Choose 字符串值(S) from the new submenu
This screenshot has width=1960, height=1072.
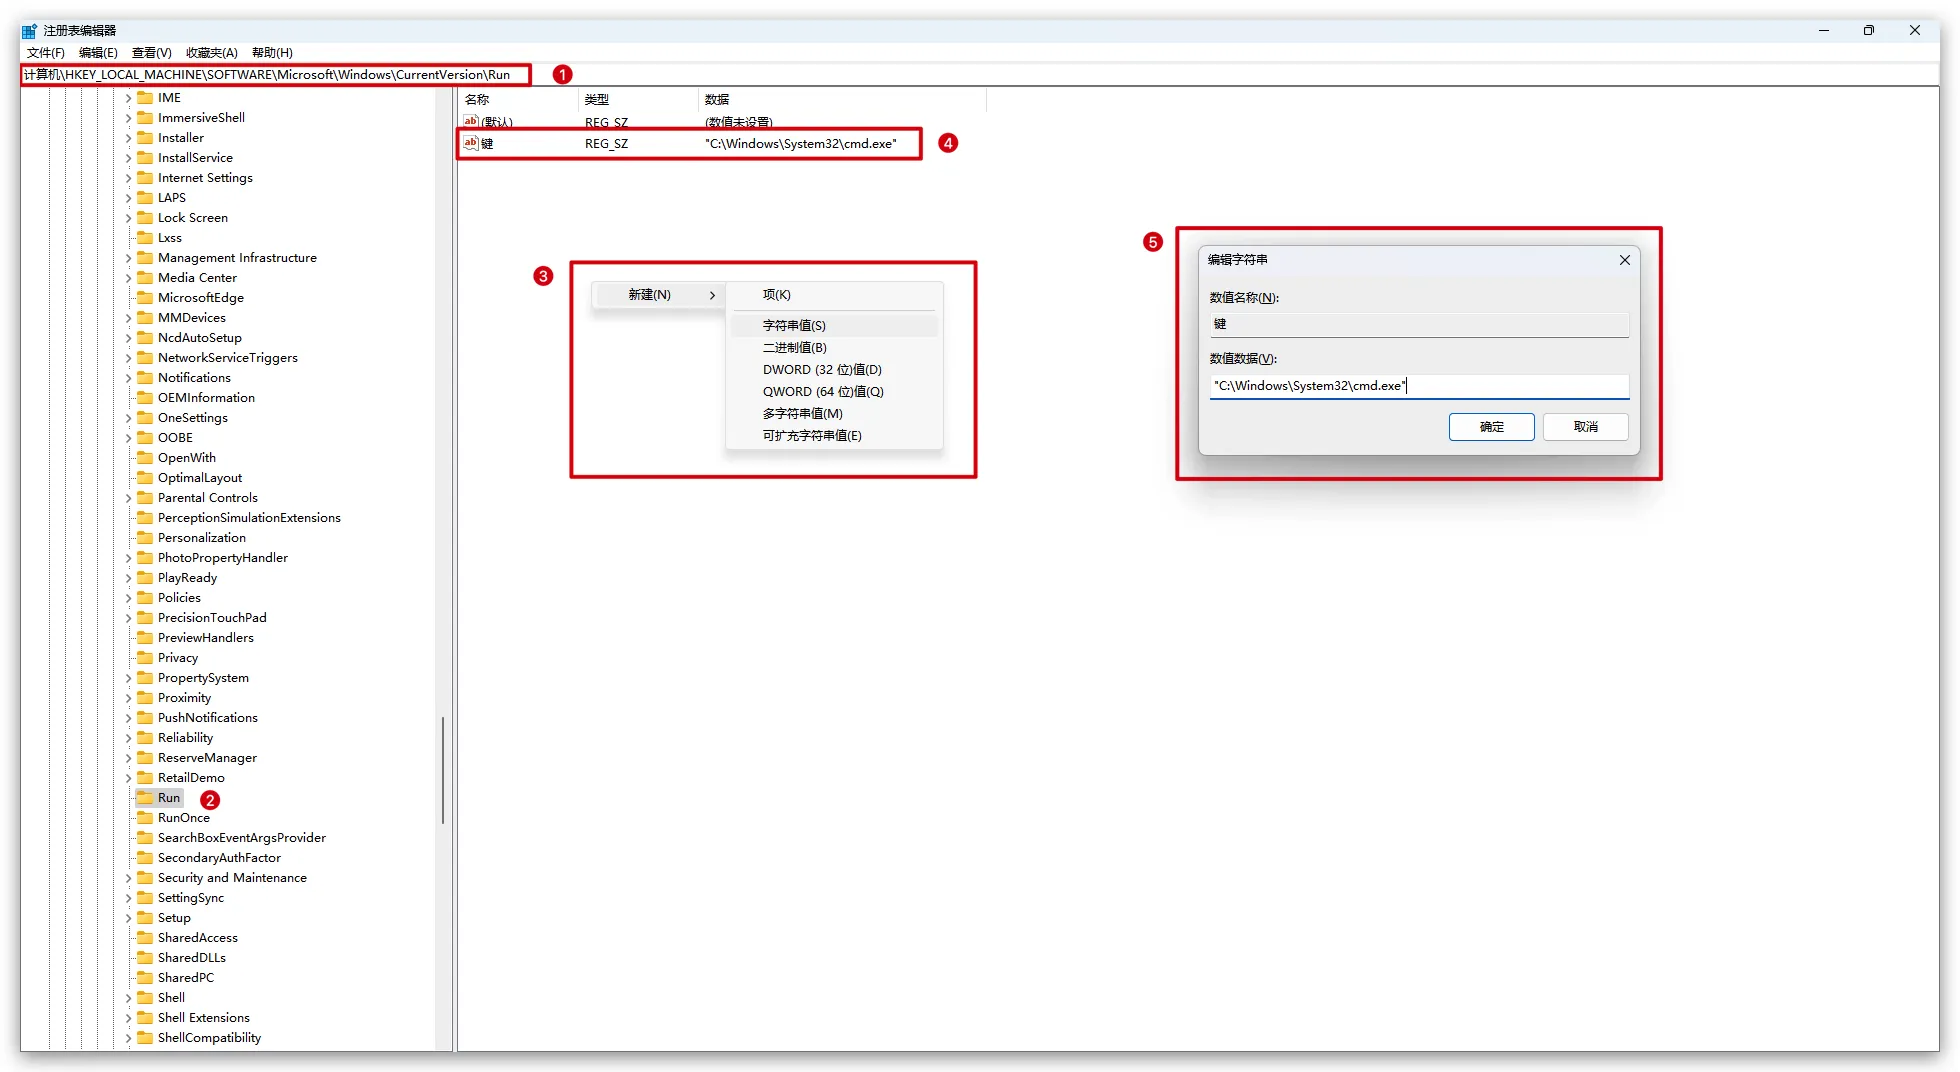(794, 326)
